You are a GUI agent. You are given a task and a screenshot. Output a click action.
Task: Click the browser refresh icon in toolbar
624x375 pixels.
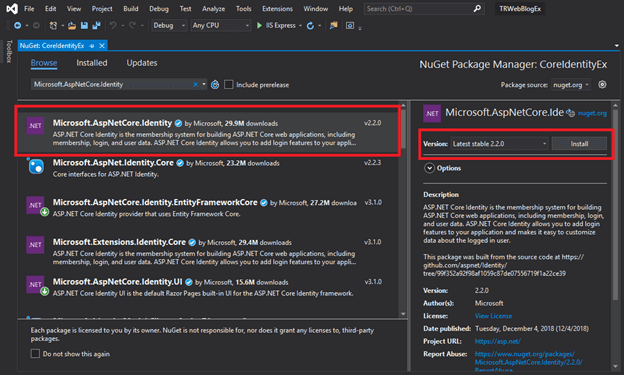310,25
